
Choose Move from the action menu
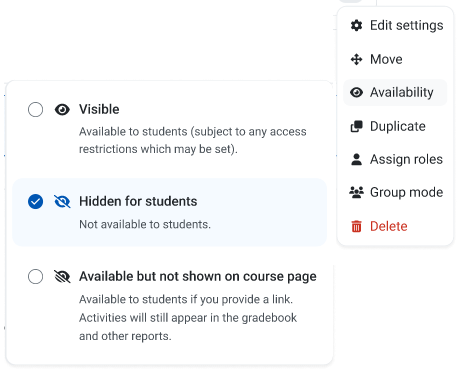point(395,59)
